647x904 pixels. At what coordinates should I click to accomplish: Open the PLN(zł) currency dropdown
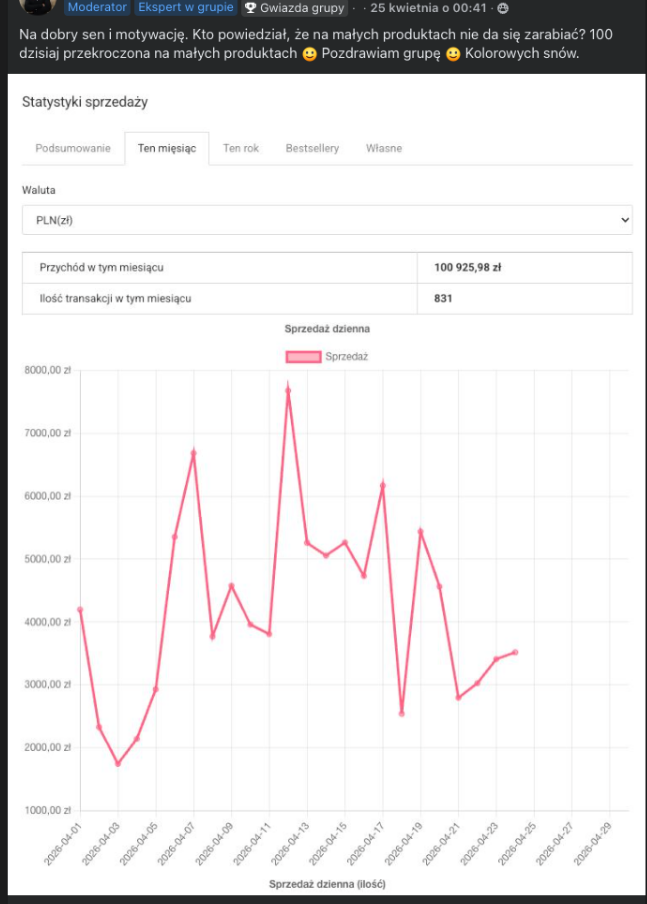(327, 220)
